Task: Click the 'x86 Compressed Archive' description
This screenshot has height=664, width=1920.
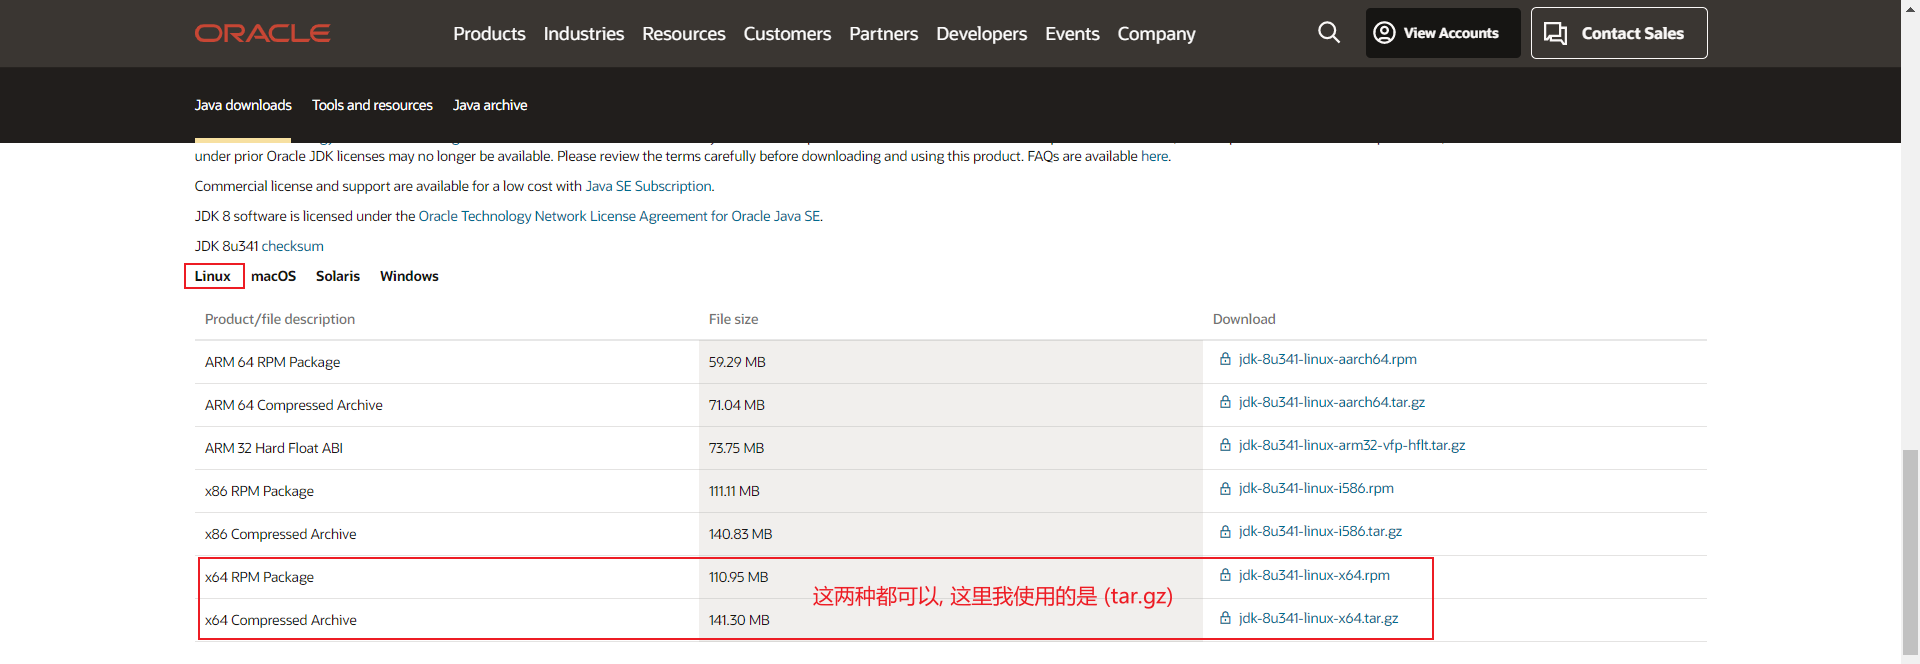Action: click(x=280, y=534)
